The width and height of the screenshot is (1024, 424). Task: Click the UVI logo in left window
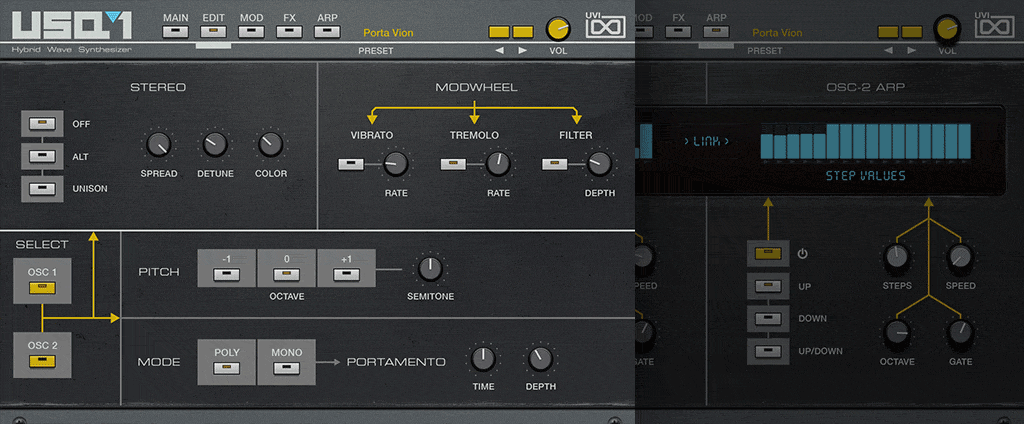click(605, 25)
